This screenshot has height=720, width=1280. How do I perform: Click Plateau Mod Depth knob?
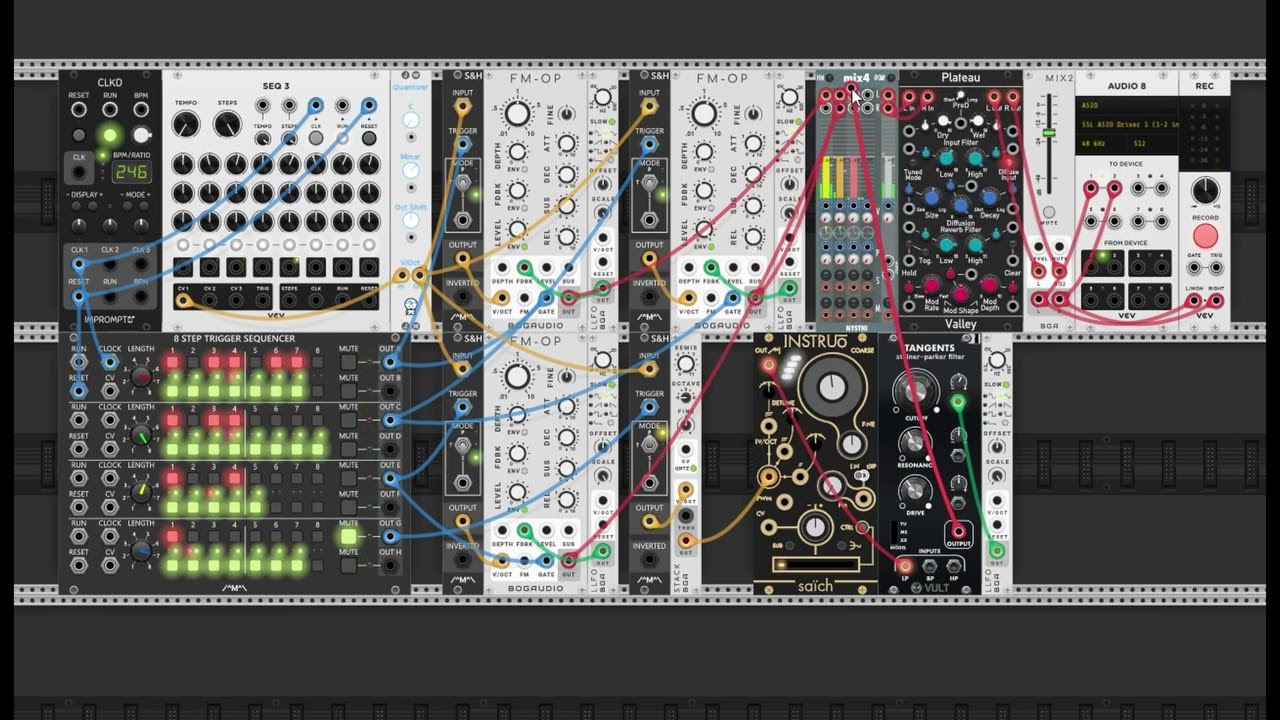(x=989, y=286)
